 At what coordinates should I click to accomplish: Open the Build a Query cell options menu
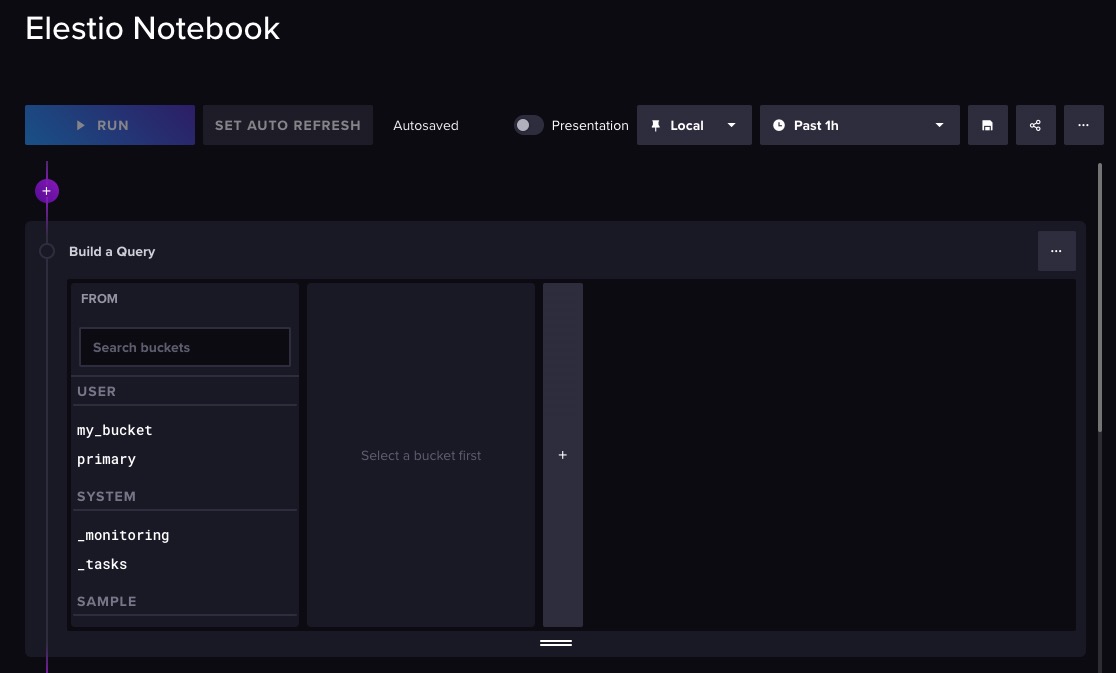(1057, 251)
